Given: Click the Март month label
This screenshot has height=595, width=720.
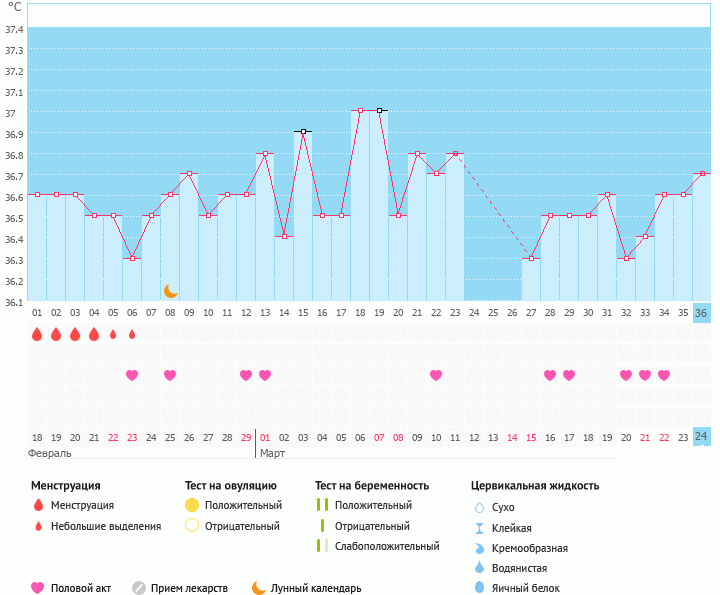Looking at the screenshot, I should (272, 453).
